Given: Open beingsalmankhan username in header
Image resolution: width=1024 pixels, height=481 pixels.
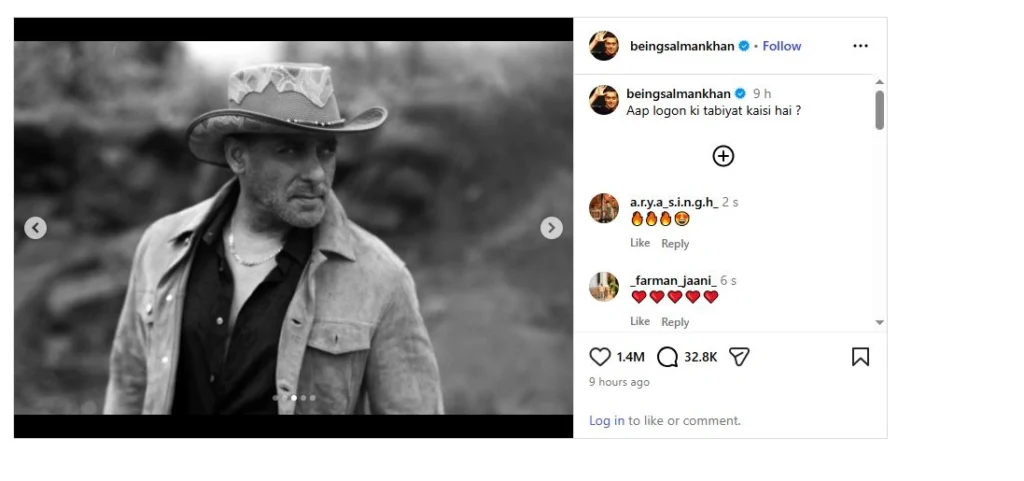Looking at the screenshot, I should [x=682, y=46].
